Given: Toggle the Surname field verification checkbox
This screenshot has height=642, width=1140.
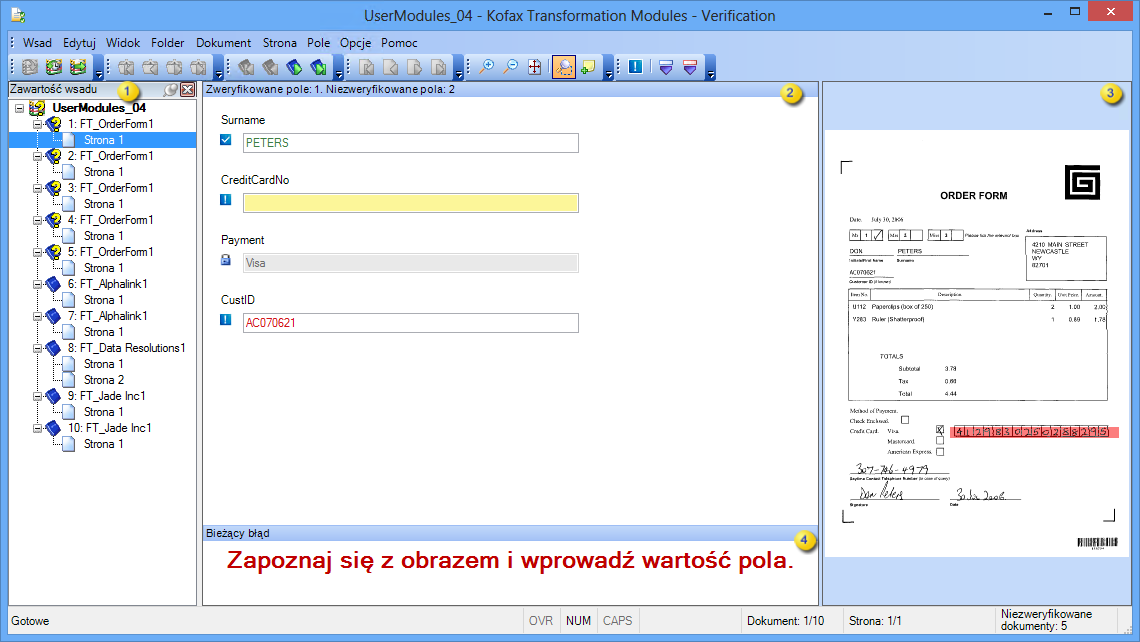Looking at the screenshot, I should coord(223,141).
